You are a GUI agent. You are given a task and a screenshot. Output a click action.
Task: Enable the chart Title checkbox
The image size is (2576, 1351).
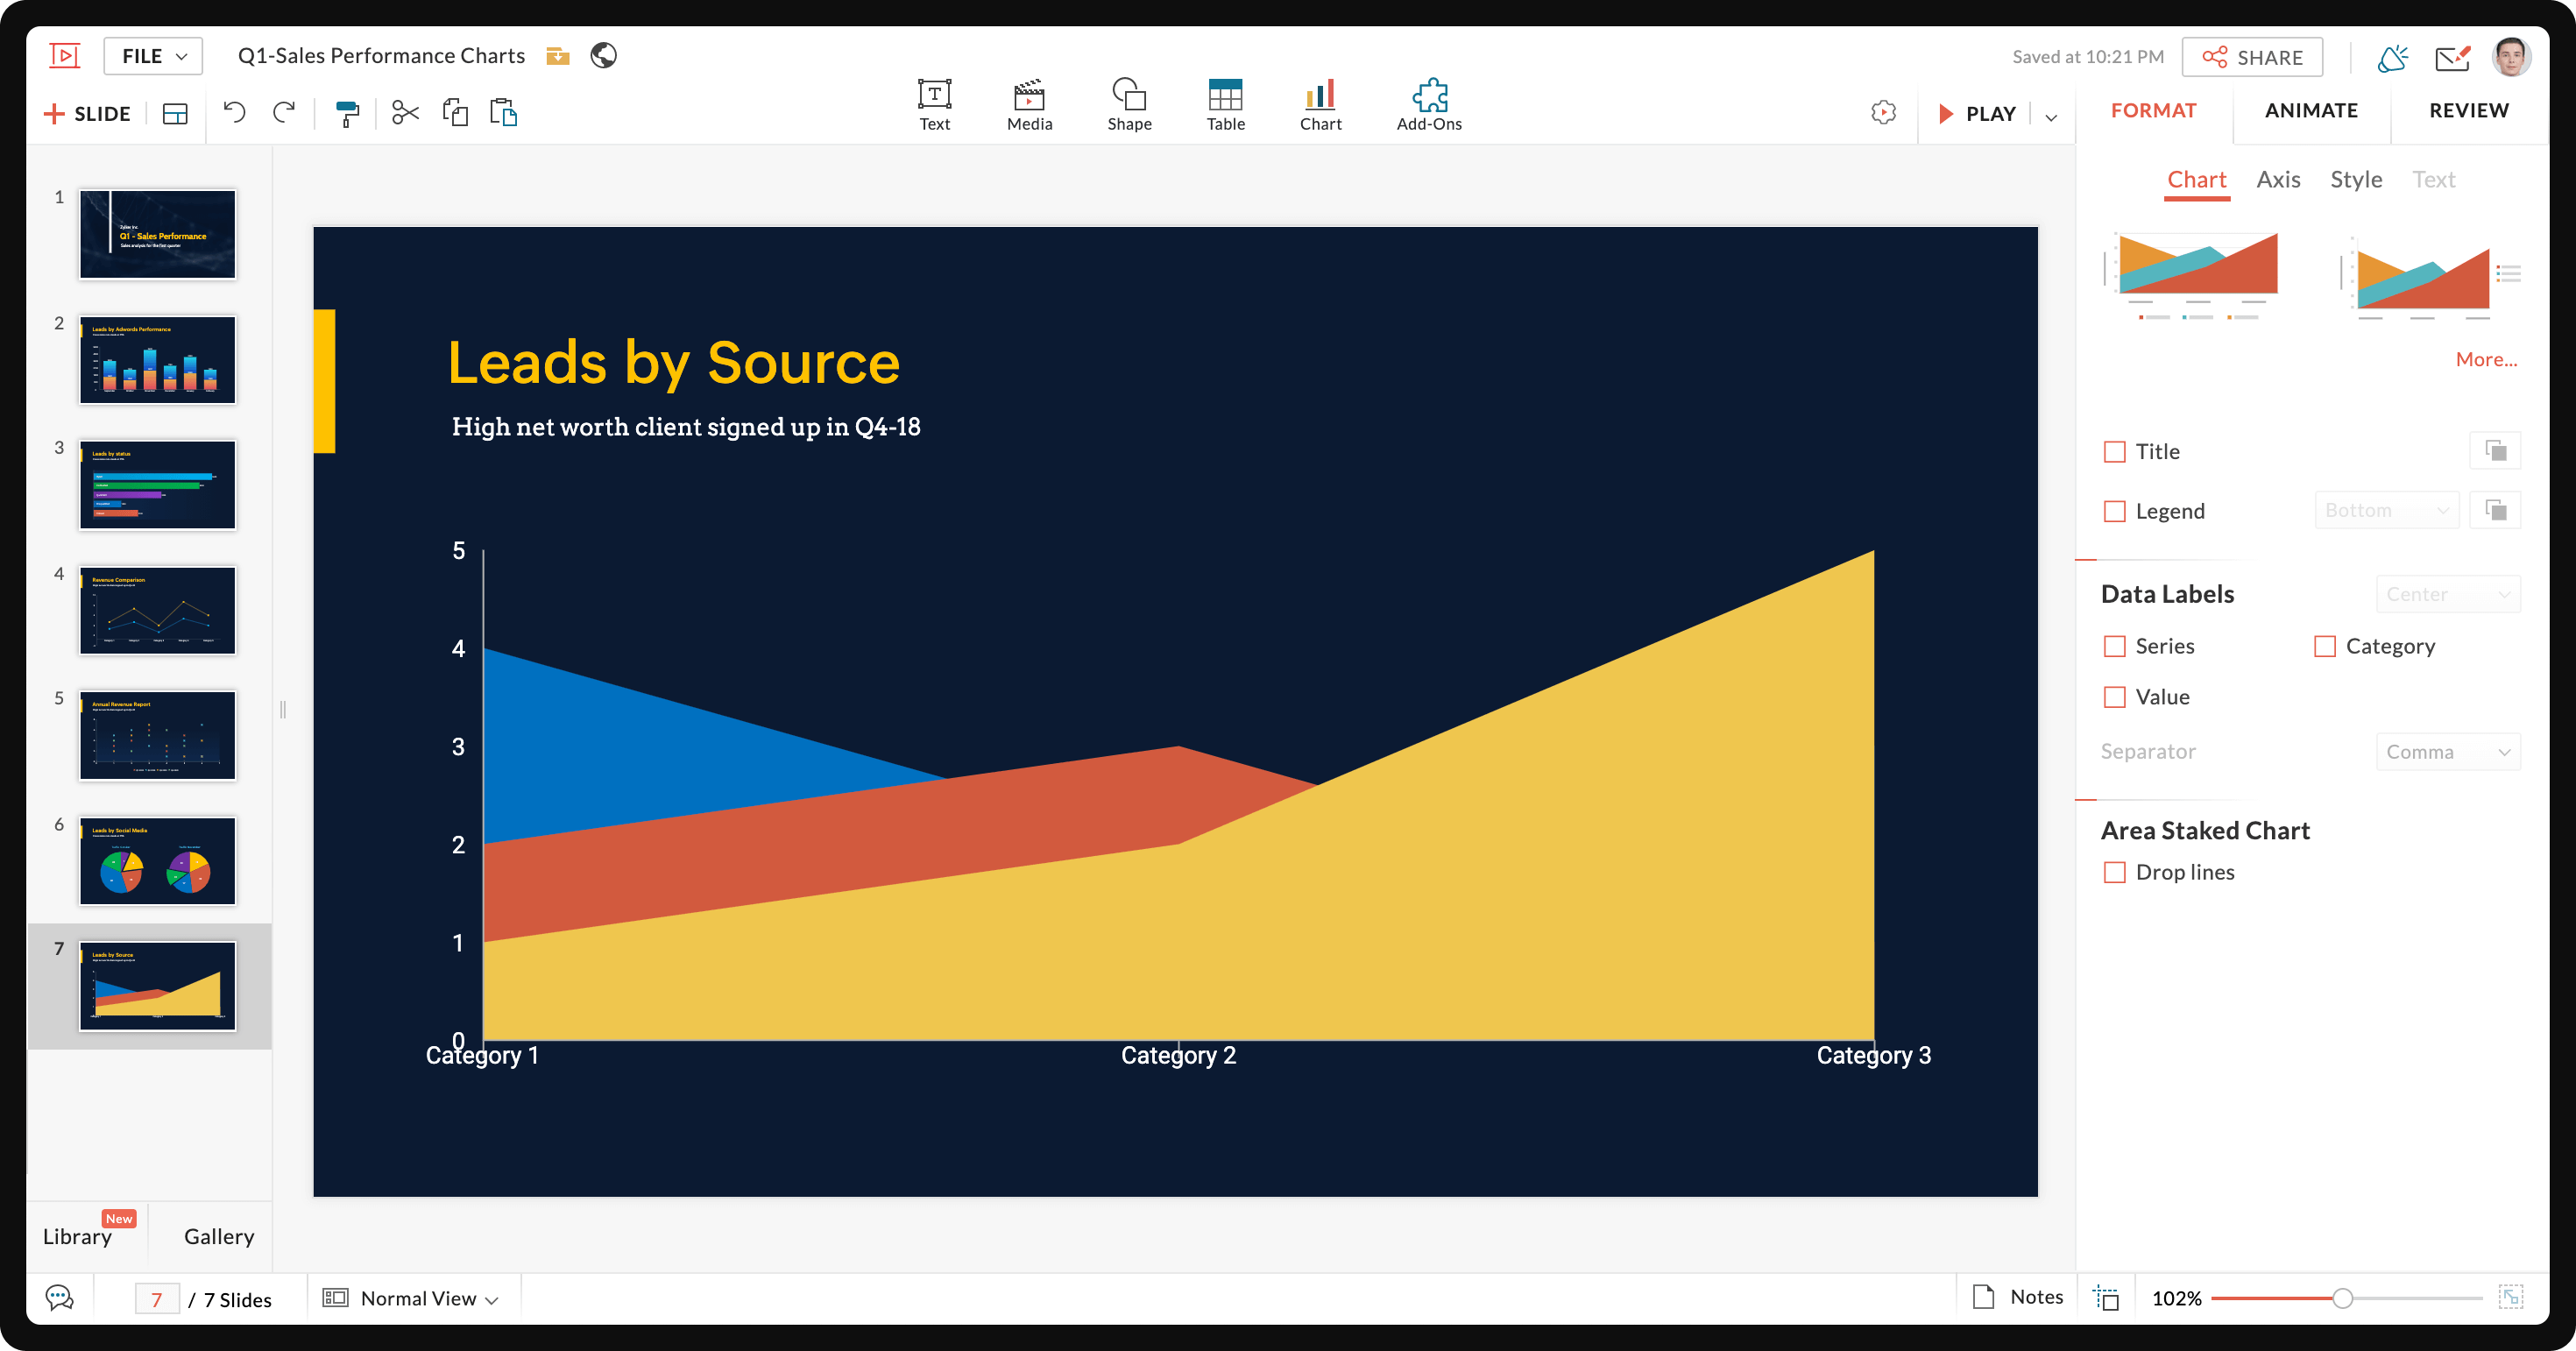(x=2114, y=452)
